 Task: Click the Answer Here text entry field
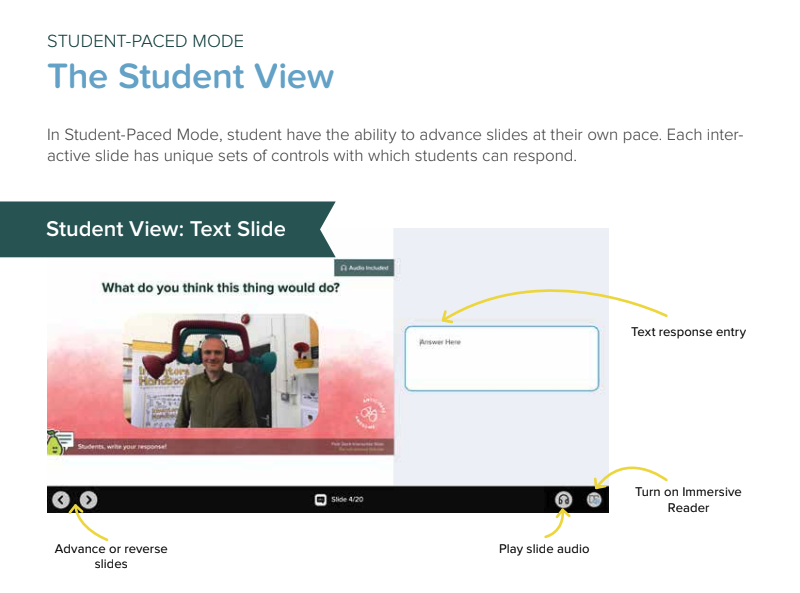500,358
